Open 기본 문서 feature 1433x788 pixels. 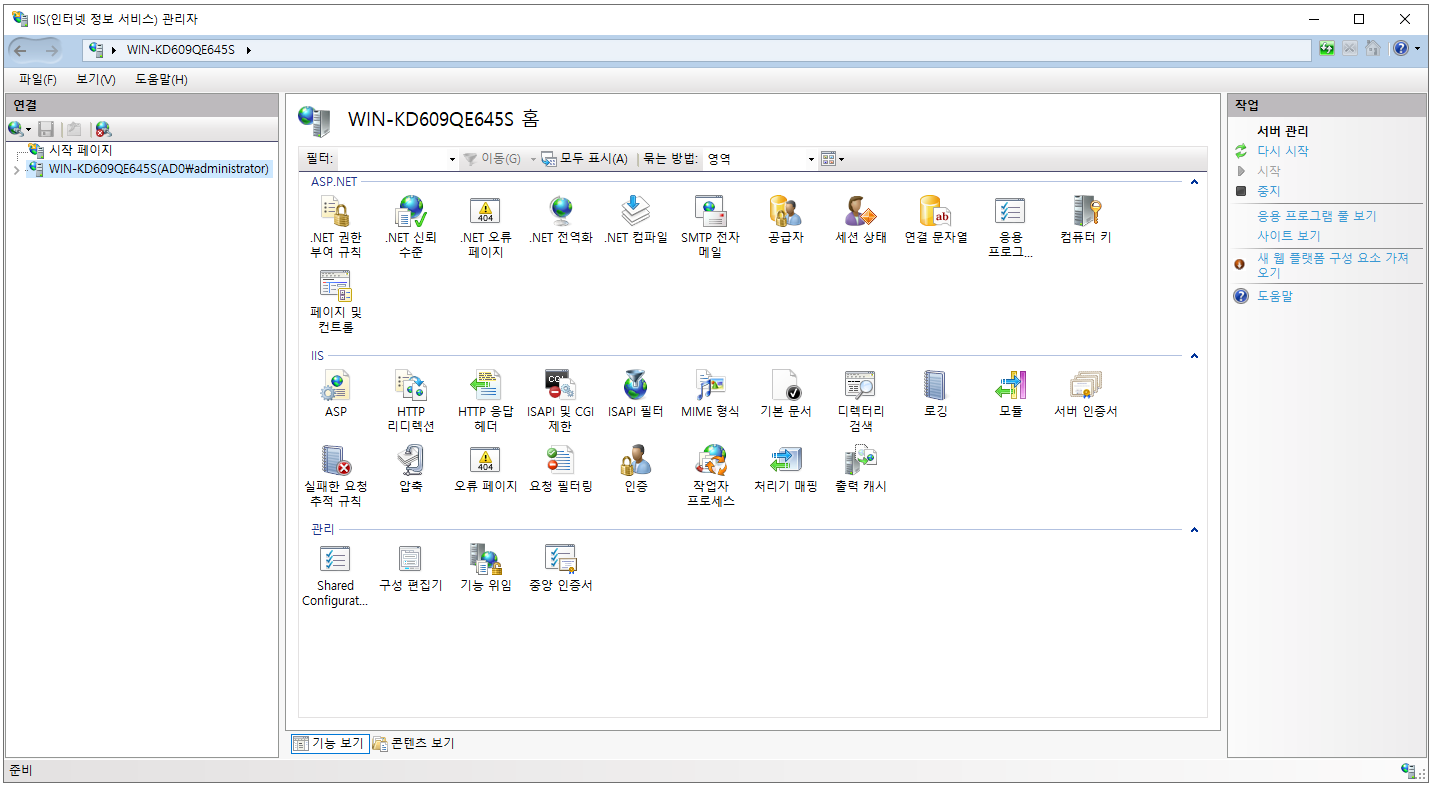[x=786, y=394]
